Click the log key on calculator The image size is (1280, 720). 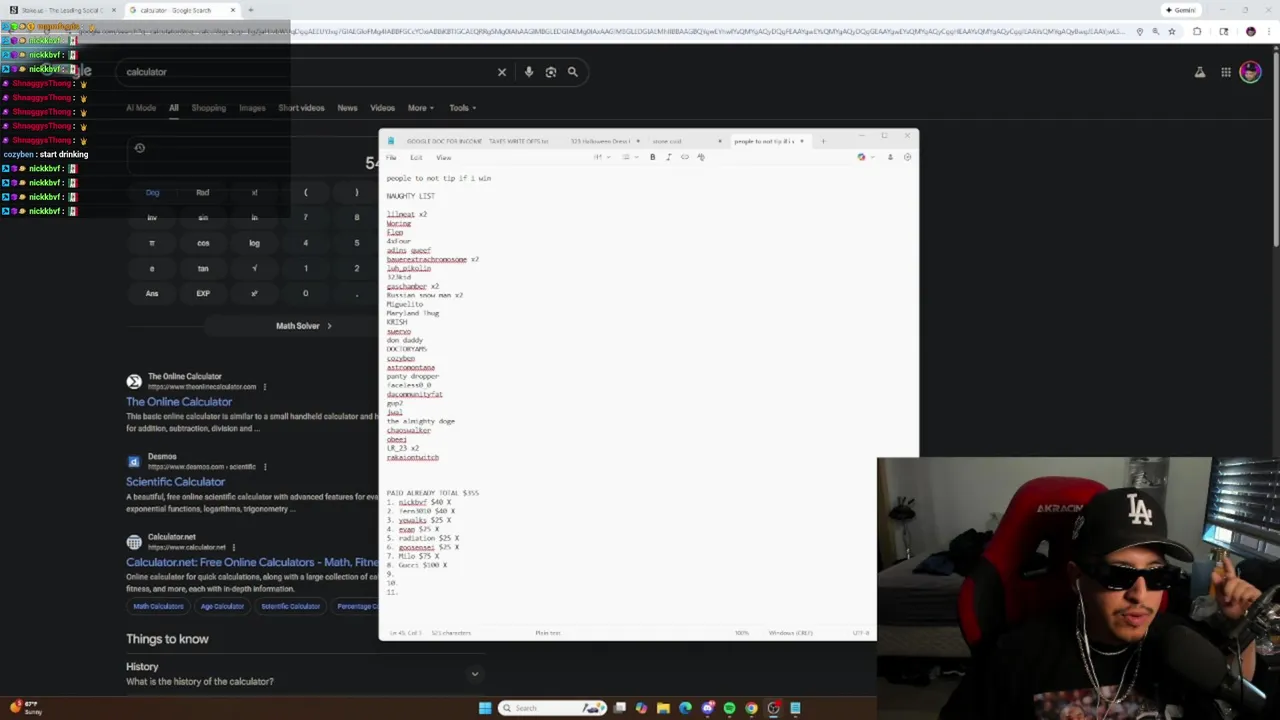tap(254, 243)
